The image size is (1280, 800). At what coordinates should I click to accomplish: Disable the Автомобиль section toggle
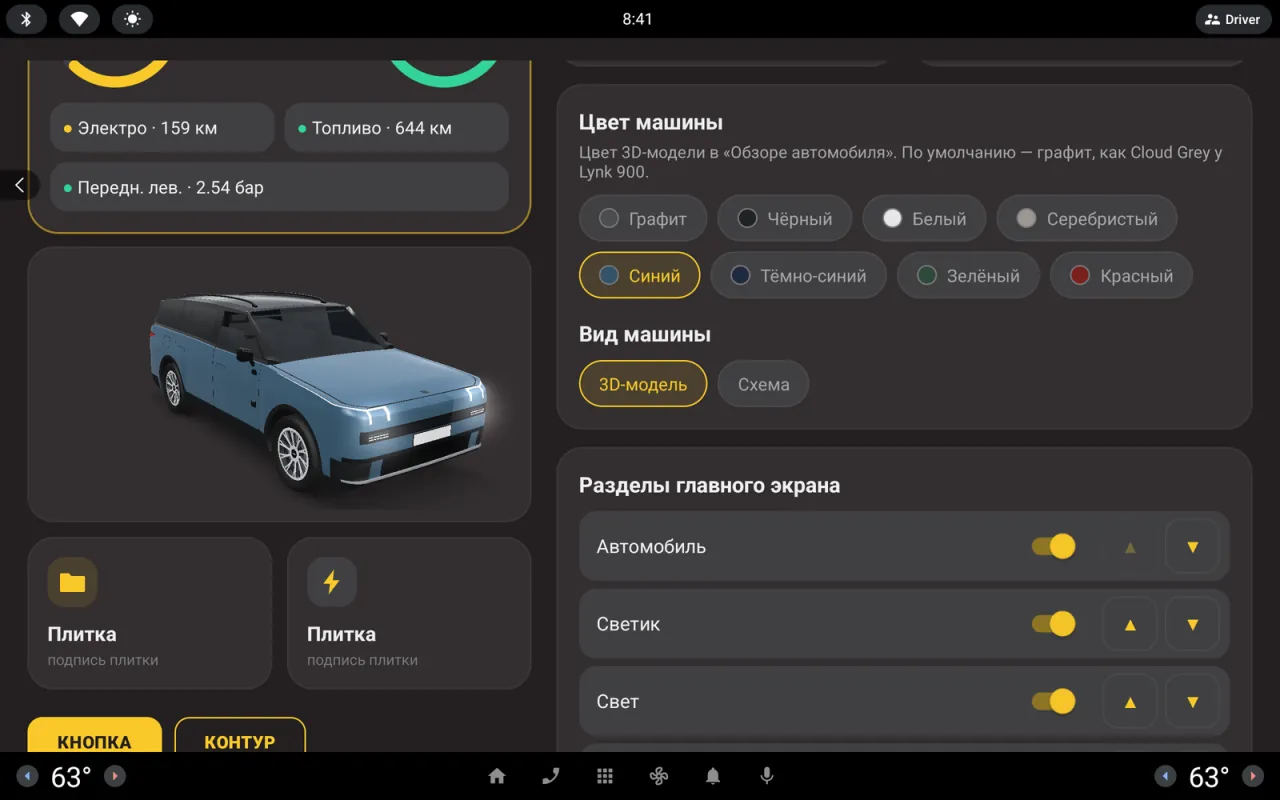click(1054, 547)
